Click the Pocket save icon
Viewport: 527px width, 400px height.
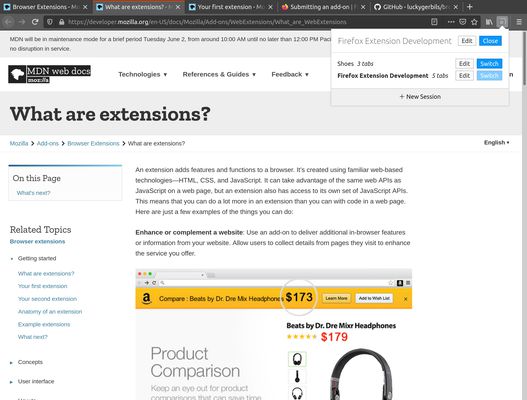(463, 22)
